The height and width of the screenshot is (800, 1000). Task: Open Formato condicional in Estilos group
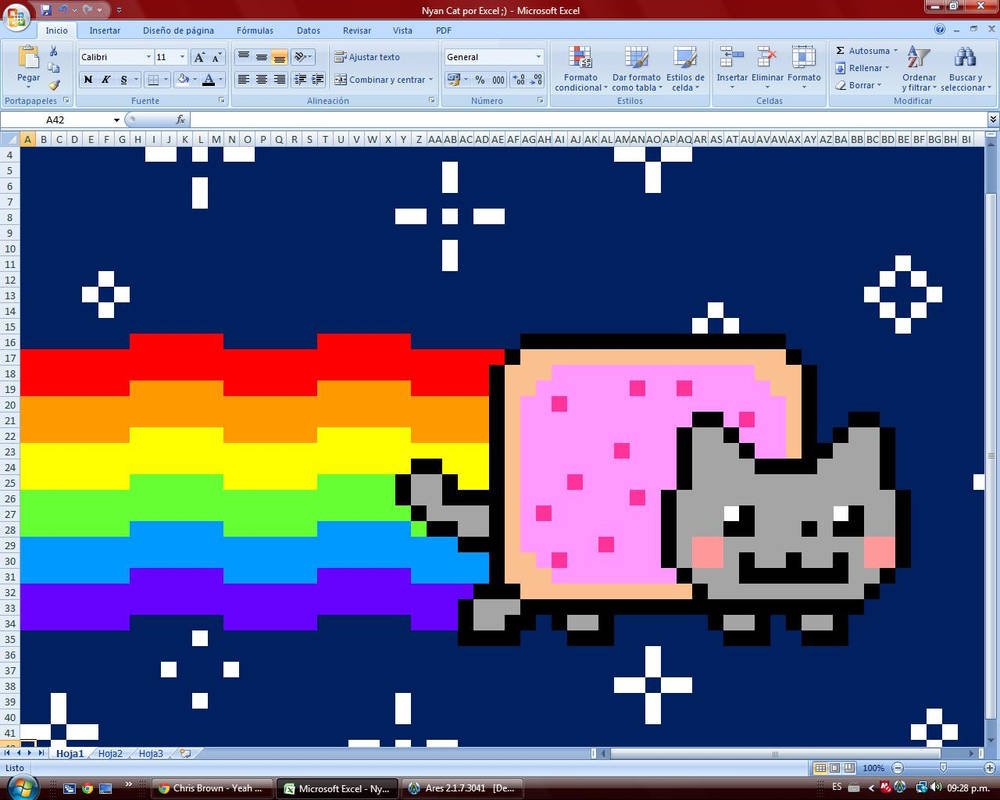point(580,68)
